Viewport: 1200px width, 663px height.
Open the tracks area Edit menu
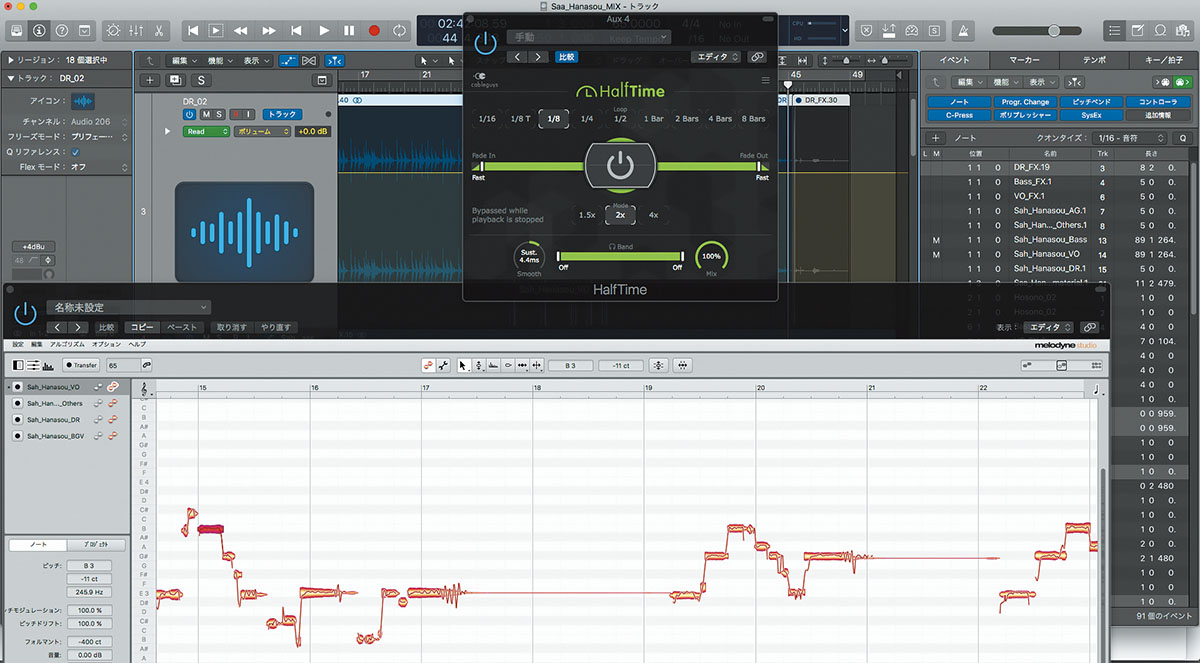click(182, 61)
